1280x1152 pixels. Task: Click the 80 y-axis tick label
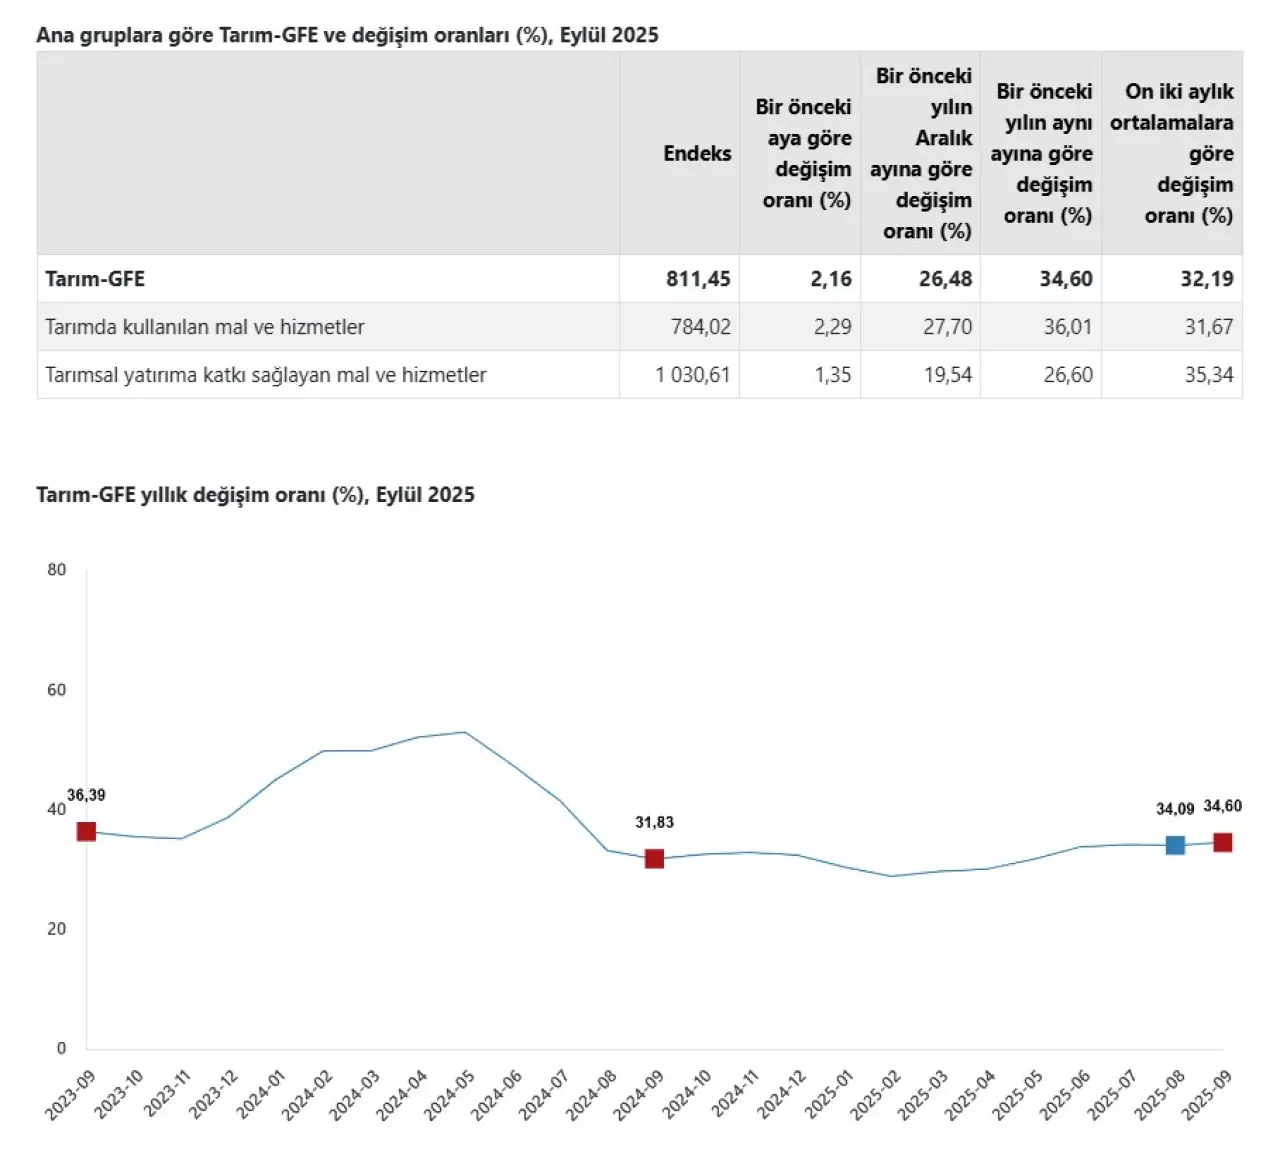57,570
